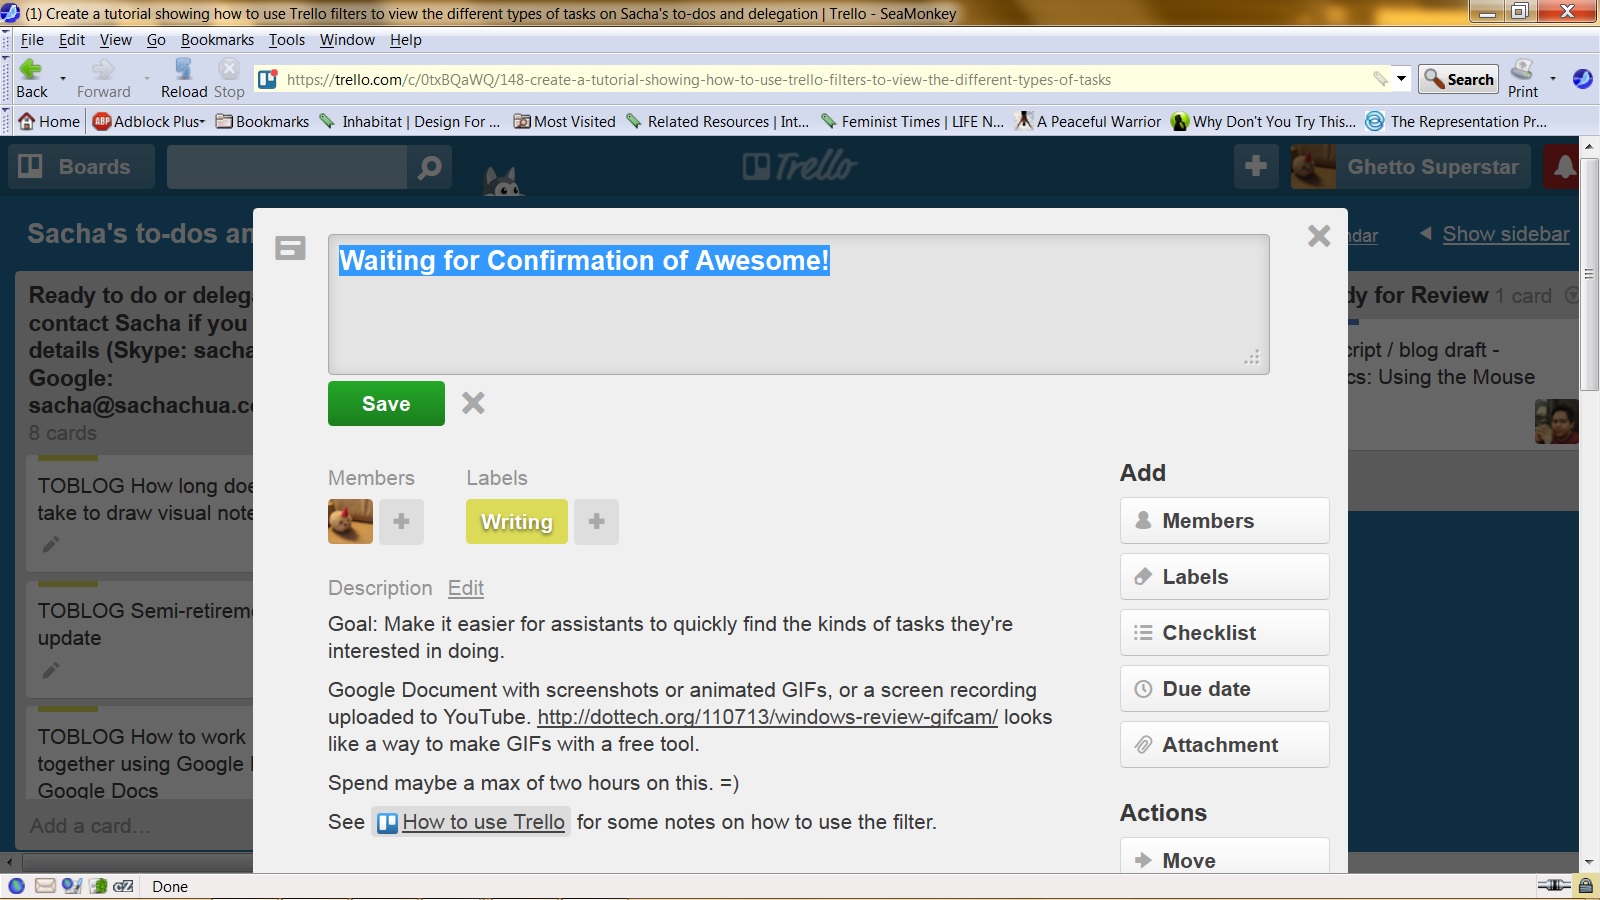The width and height of the screenshot is (1600, 900).
Task: Open the Boards menu in Trello
Action: click(81, 167)
